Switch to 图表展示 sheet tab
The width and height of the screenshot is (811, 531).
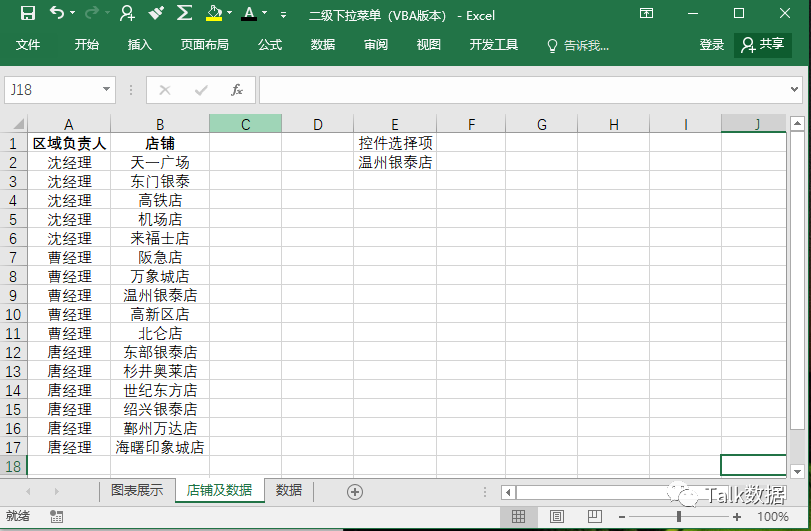137,490
